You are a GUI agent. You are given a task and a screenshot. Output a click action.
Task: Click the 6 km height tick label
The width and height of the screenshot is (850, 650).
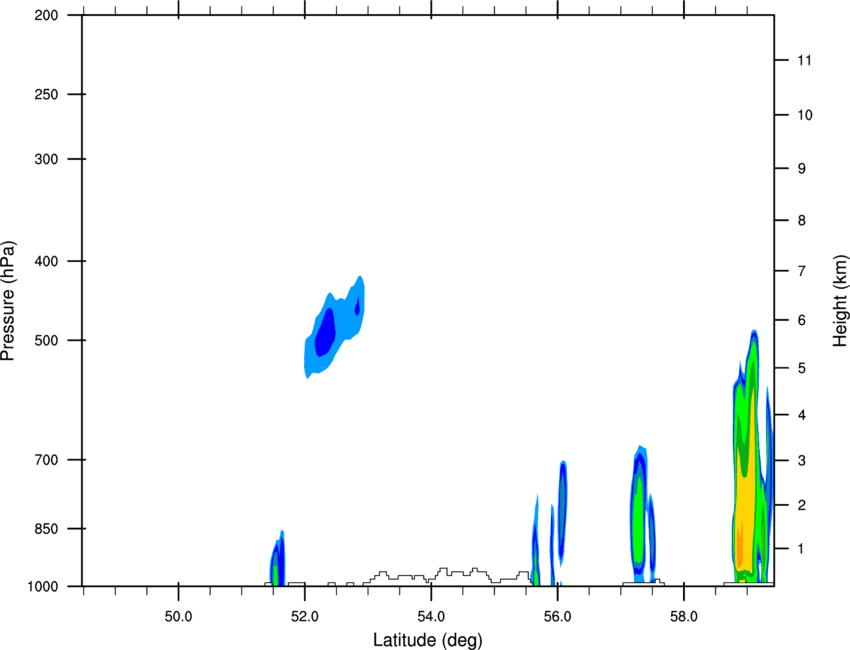point(801,320)
